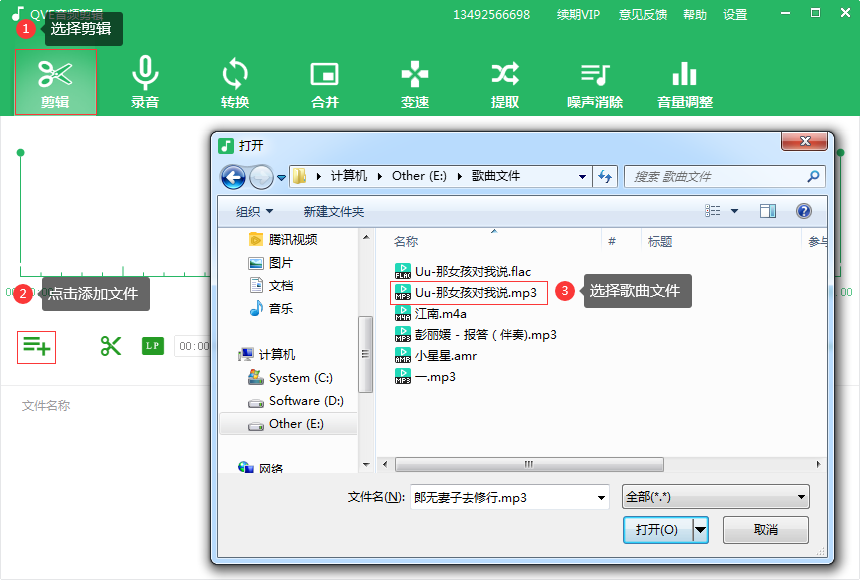Expand breadcrumb arrow after 计算机
The height and width of the screenshot is (580, 860).
point(380,176)
